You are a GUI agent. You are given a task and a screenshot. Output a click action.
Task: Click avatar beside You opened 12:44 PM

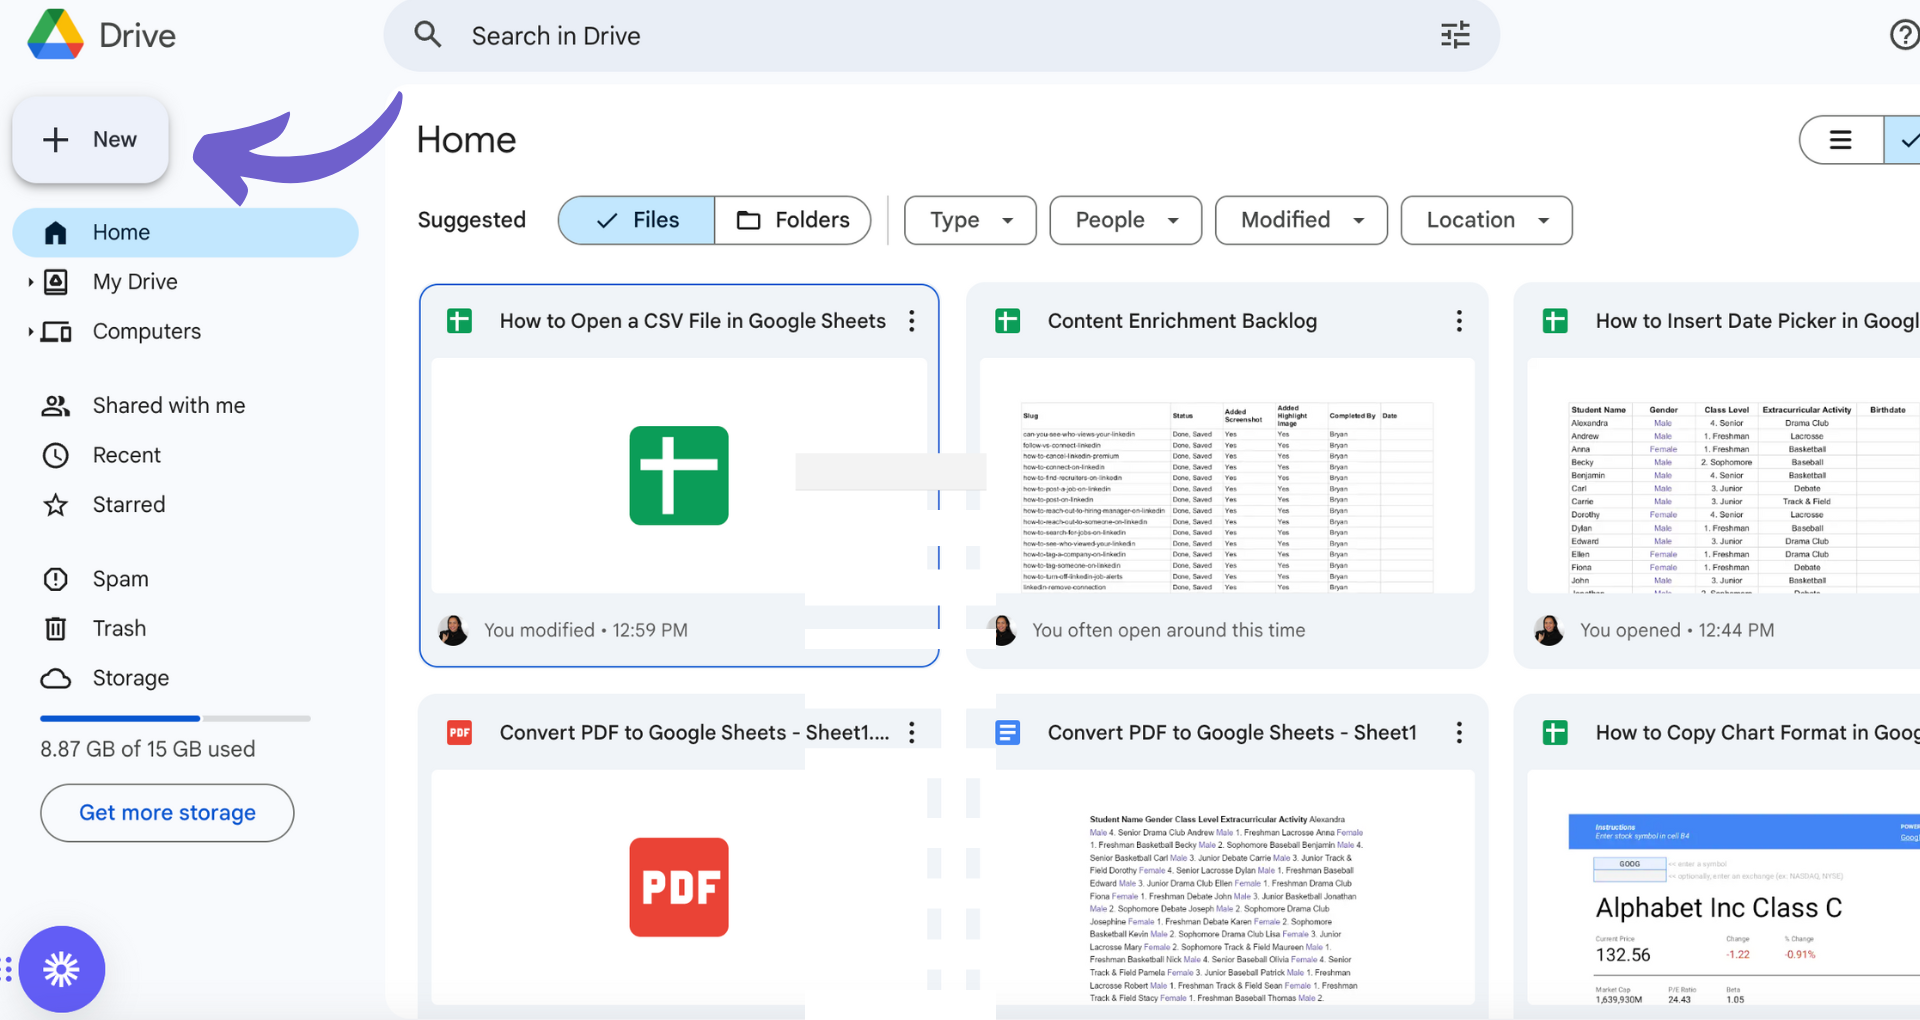point(1549,630)
